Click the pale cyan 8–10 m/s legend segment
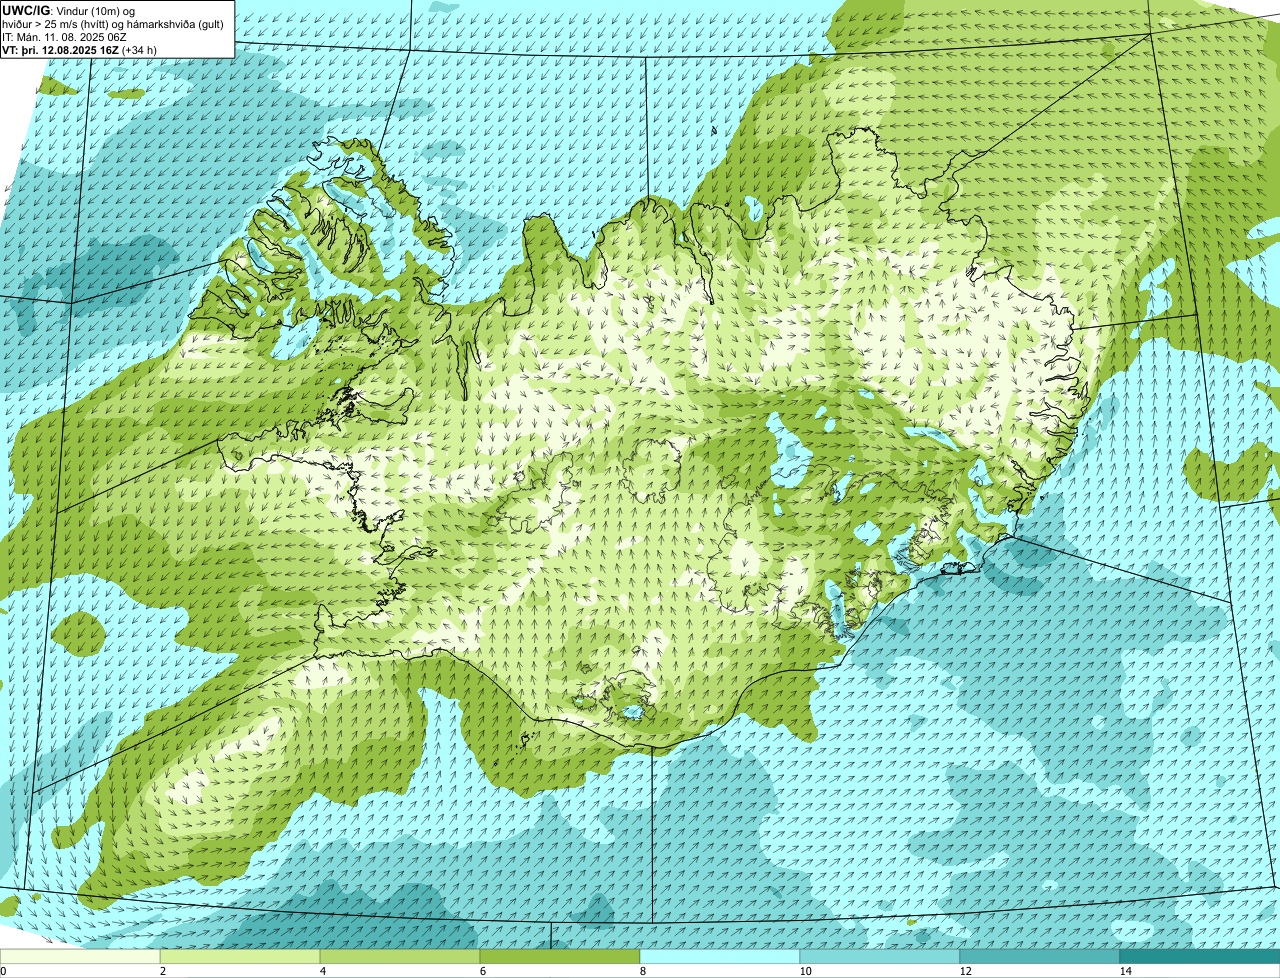The height and width of the screenshot is (978, 1280). coord(720,956)
